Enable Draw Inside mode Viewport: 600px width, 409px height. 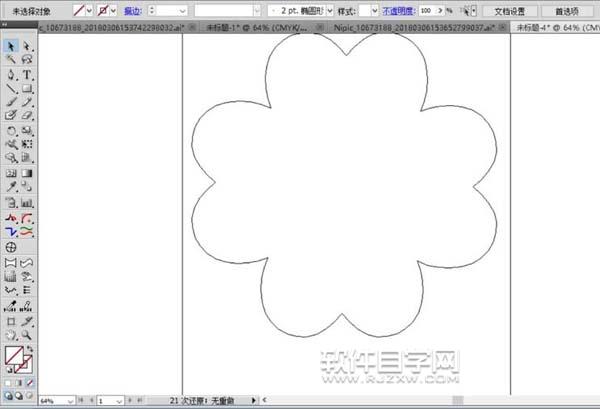pos(30,396)
